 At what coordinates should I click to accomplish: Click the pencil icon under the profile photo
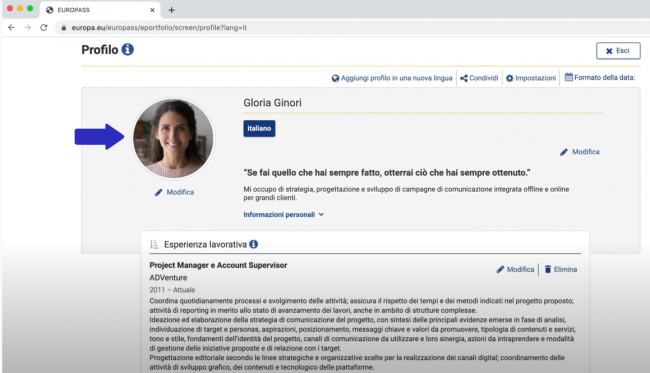158,192
